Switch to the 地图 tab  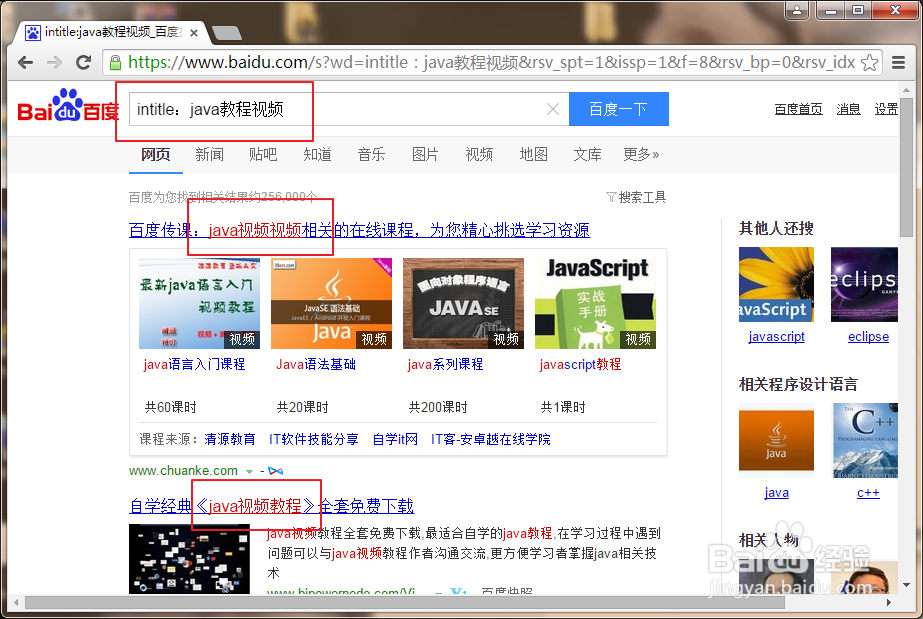pyautogui.click(x=533, y=154)
